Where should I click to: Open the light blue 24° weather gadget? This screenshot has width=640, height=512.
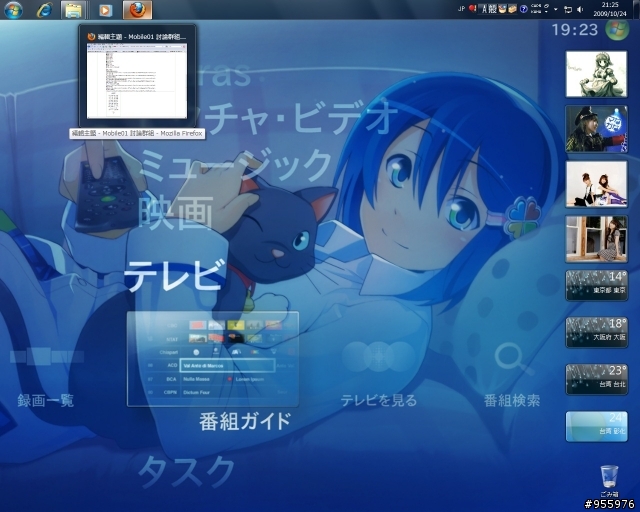coord(596,426)
